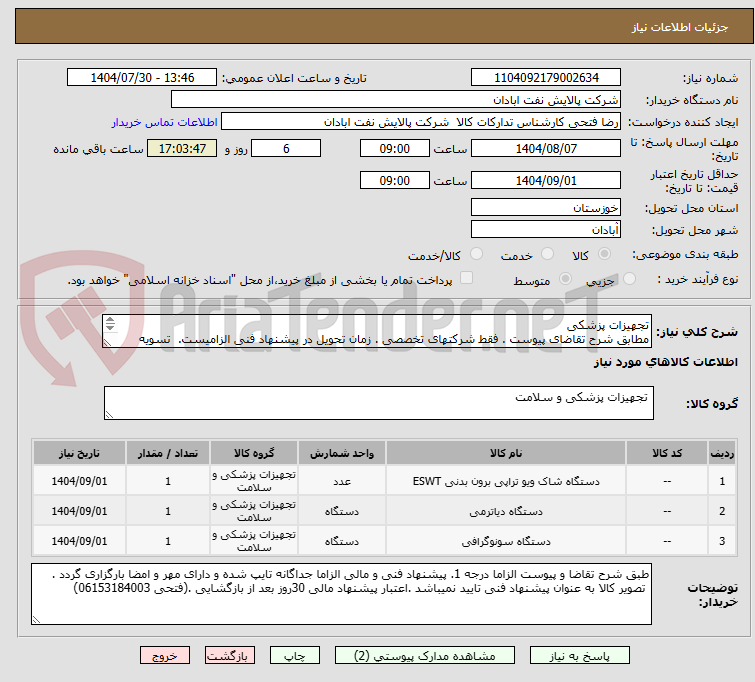
Task: Click the deadline hour field next to 1404/08/07
Action: point(394,148)
